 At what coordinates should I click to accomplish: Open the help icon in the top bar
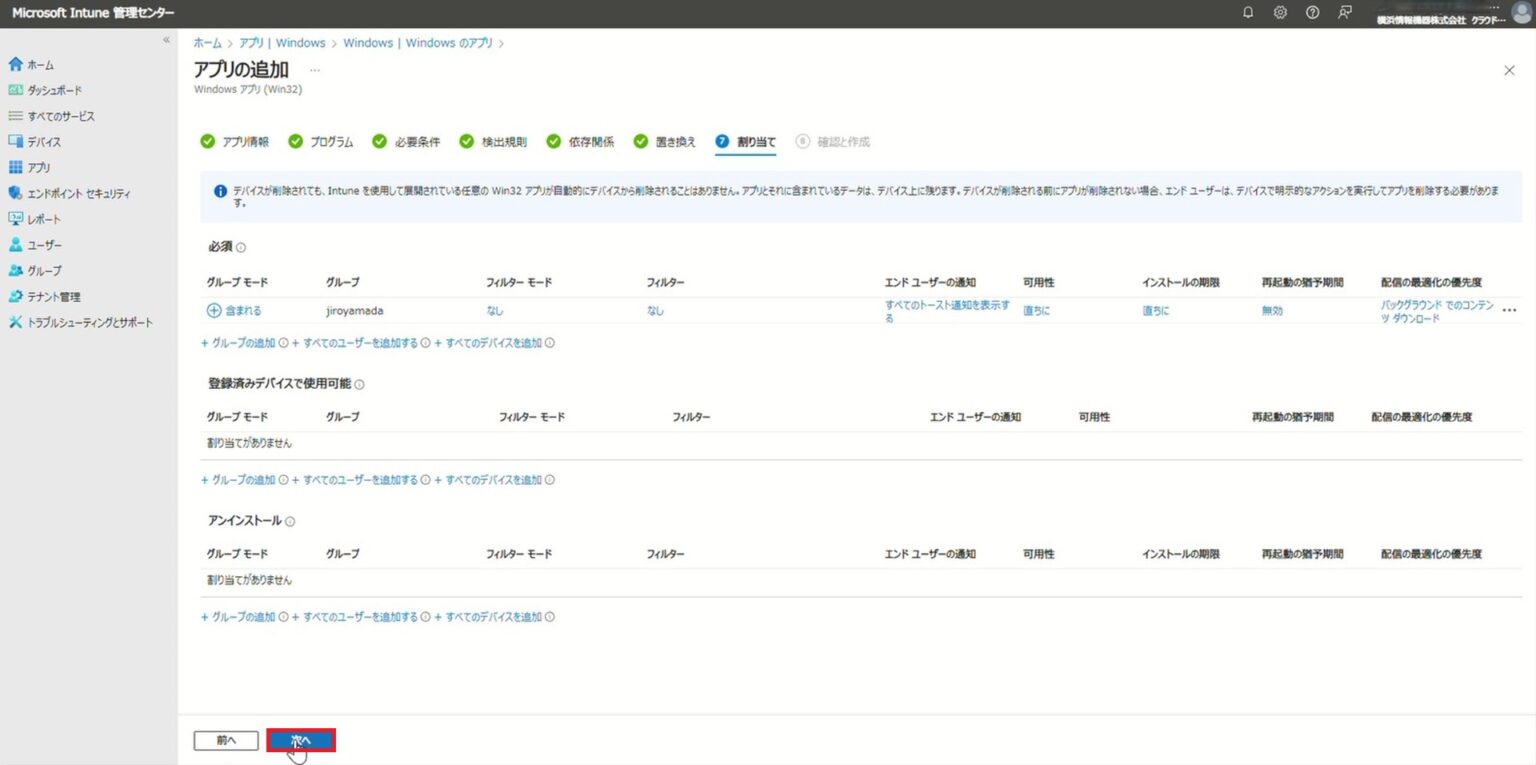coord(1312,12)
